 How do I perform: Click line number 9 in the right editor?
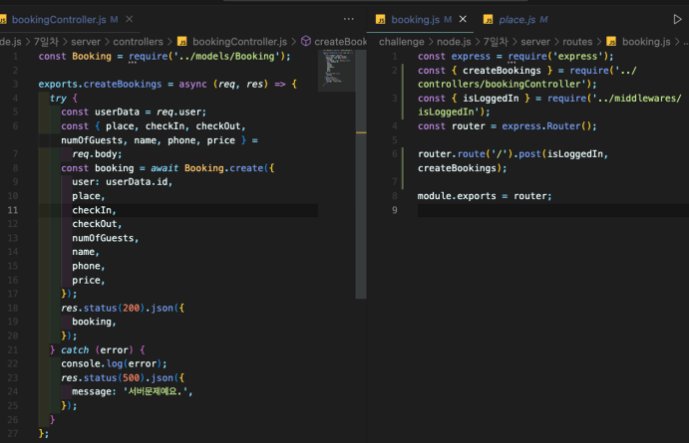coord(395,210)
